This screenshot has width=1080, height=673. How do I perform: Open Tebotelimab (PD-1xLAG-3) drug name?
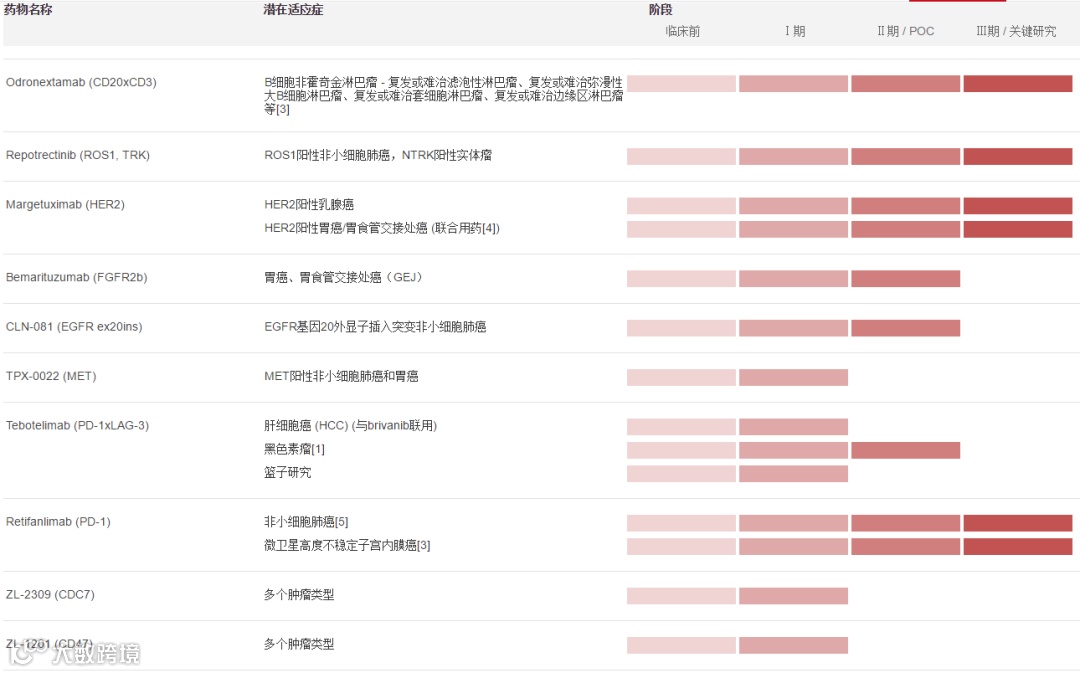(x=77, y=426)
